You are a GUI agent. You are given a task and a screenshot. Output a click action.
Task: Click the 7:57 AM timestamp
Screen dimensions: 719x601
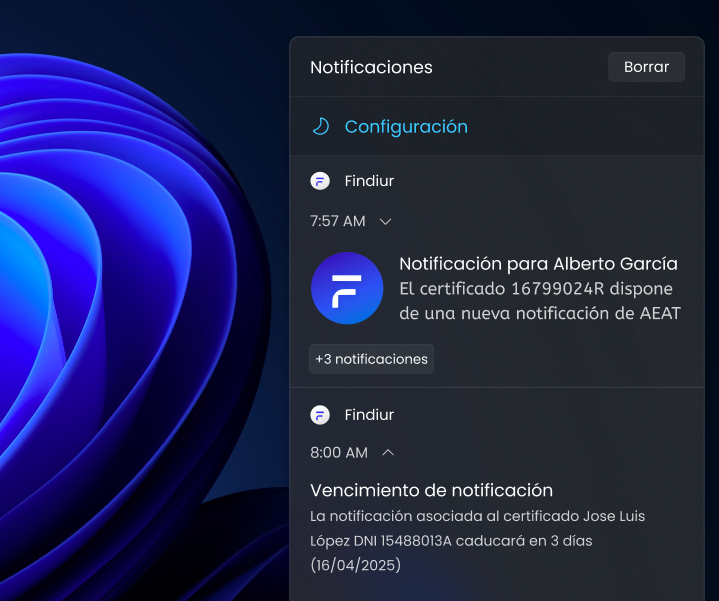point(337,221)
